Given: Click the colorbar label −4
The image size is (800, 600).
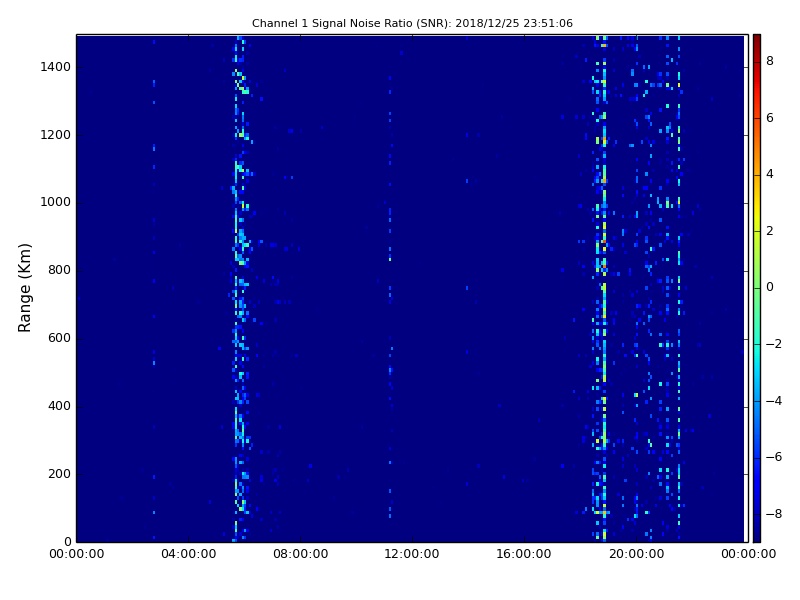Looking at the screenshot, I should [773, 401].
